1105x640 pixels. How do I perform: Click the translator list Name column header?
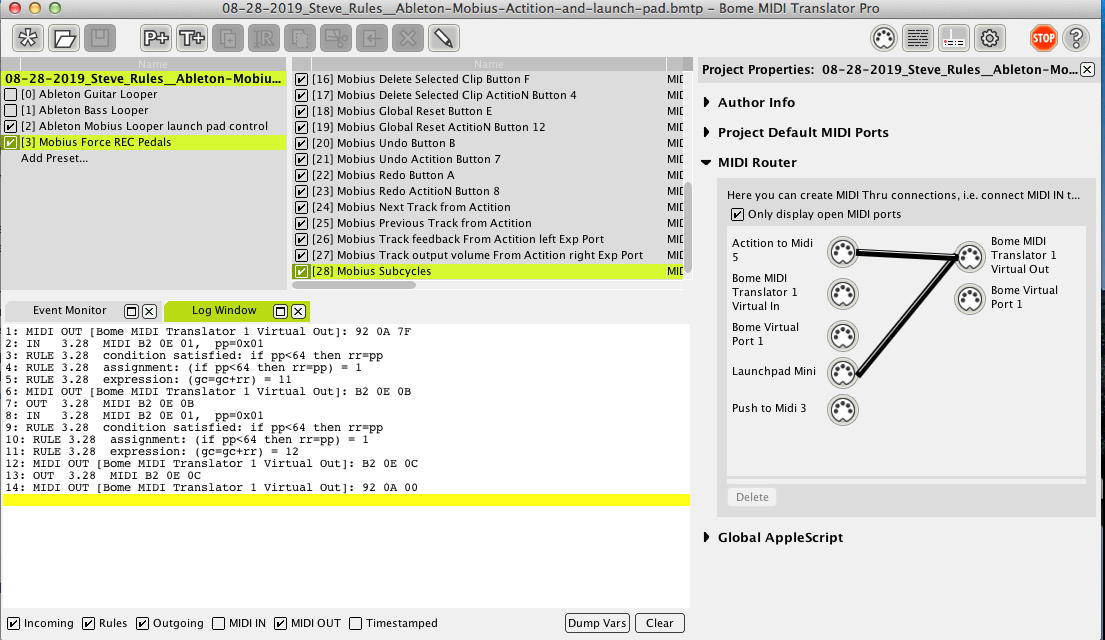point(488,64)
